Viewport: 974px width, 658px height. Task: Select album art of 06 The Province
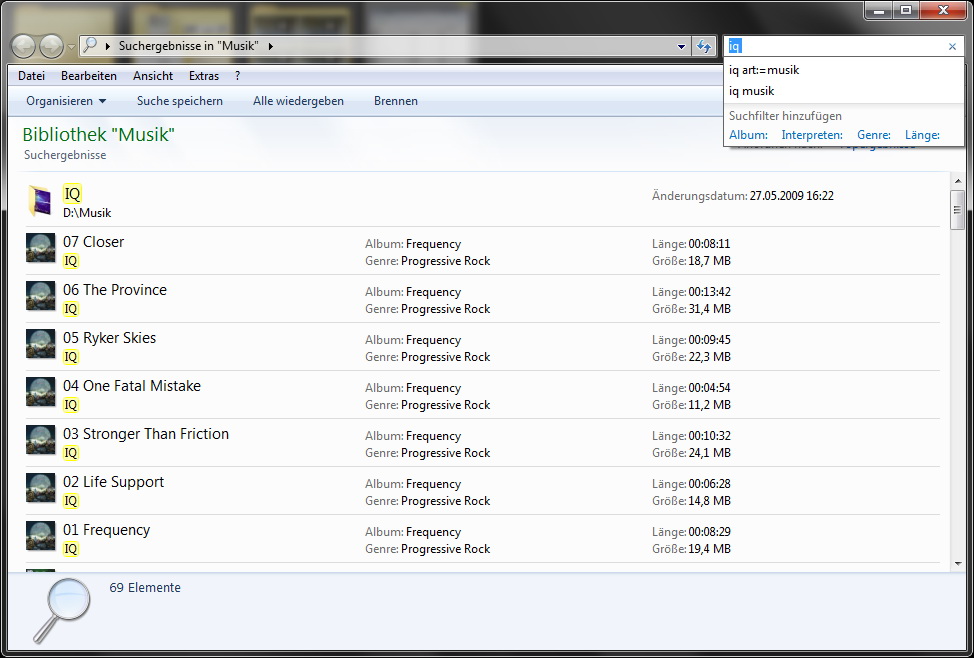[40, 296]
